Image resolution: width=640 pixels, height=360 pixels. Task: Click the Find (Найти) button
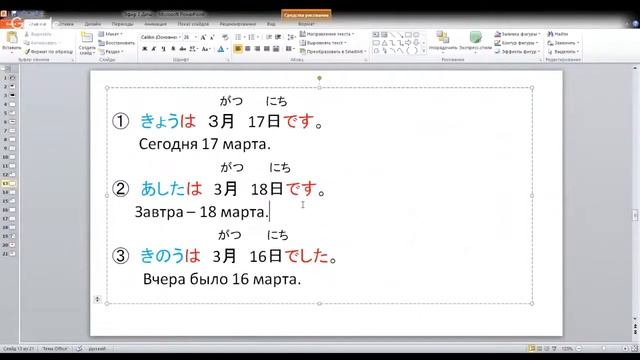558,34
